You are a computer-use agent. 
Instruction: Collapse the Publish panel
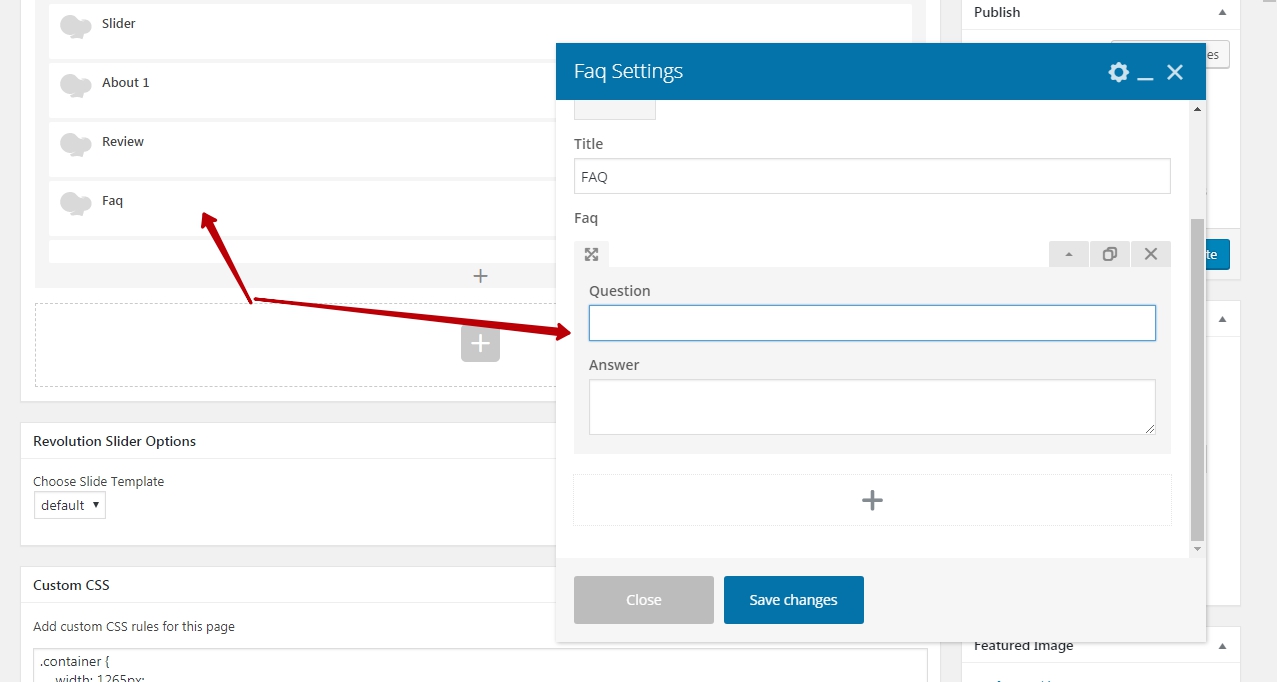1222,13
